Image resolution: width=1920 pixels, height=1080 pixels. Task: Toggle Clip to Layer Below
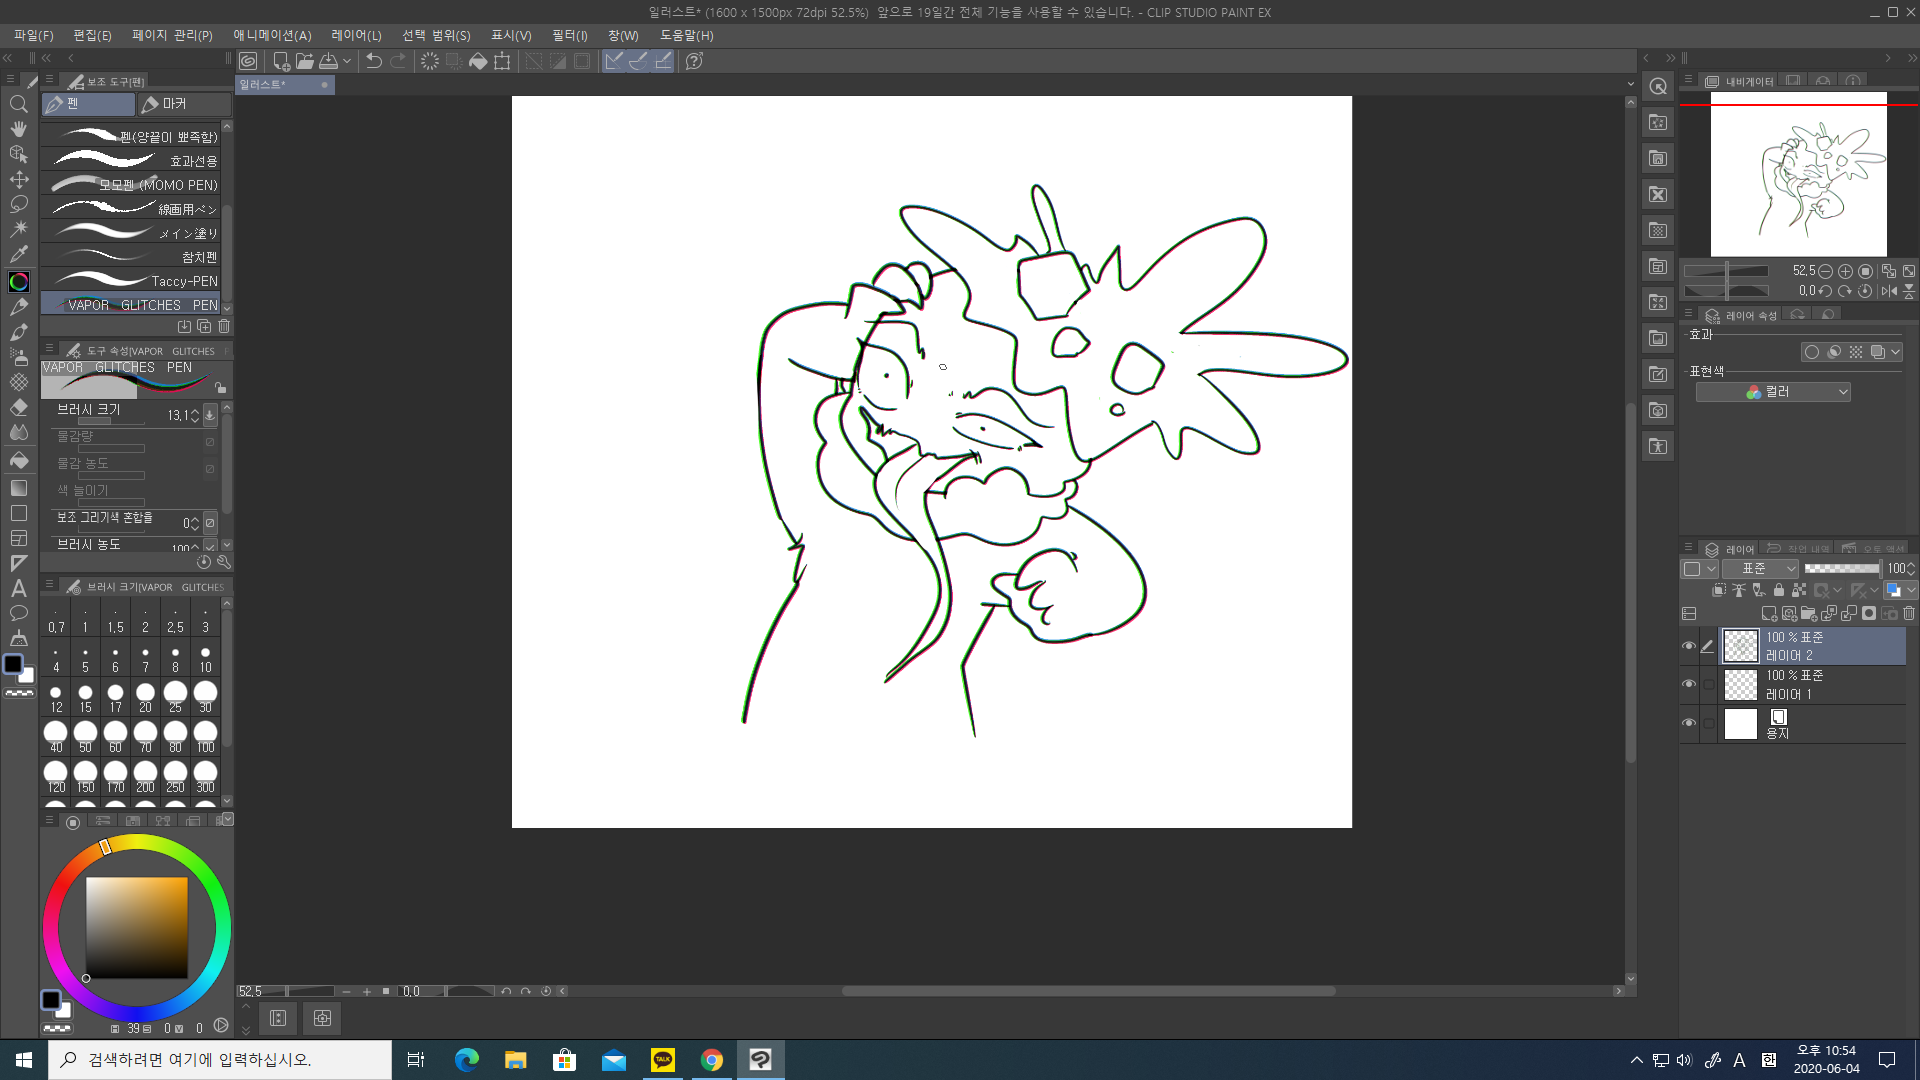point(1718,590)
